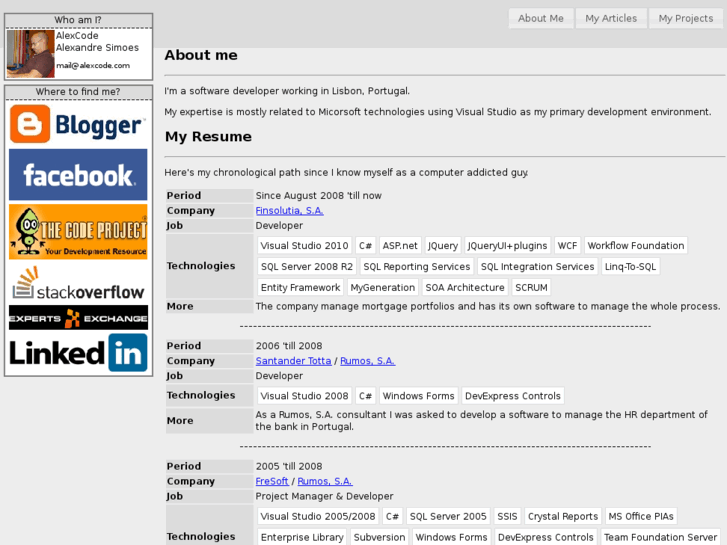The image size is (727, 545).
Task: Open the LinkedIn logo link
Action: click(x=78, y=353)
